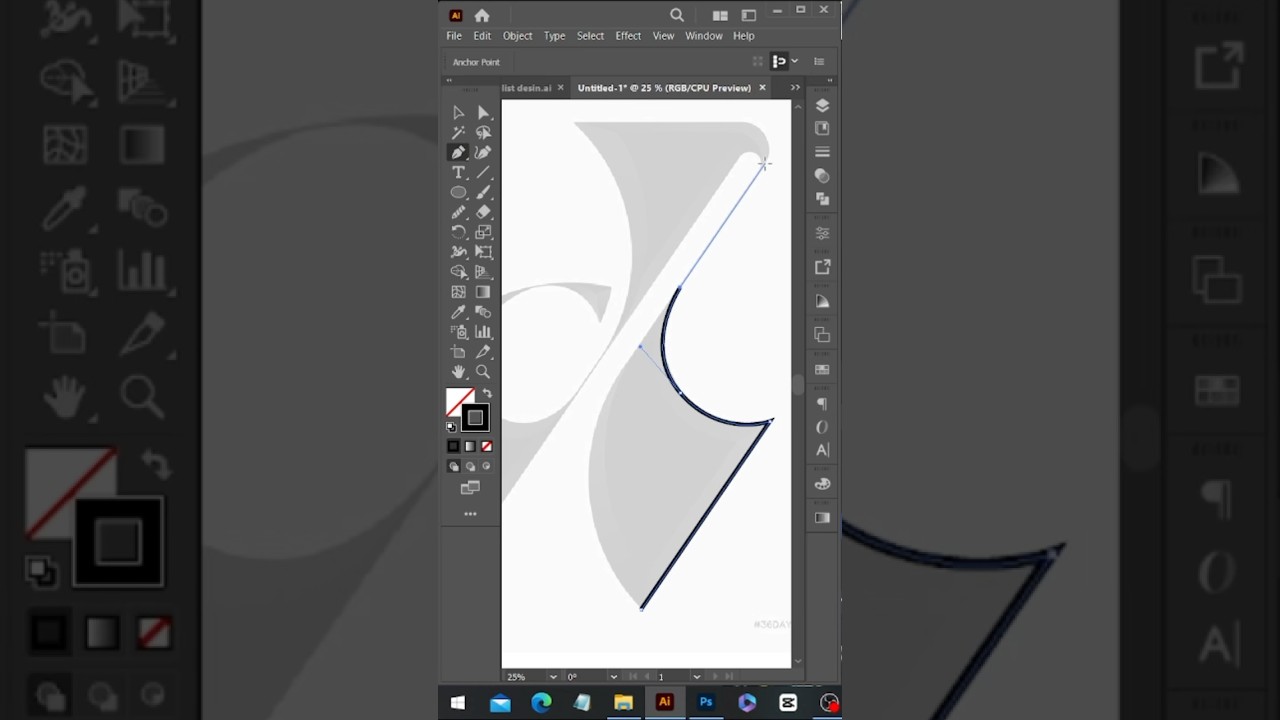The height and width of the screenshot is (720, 1280).
Task: Activate the Hand tool
Action: (458, 372)
